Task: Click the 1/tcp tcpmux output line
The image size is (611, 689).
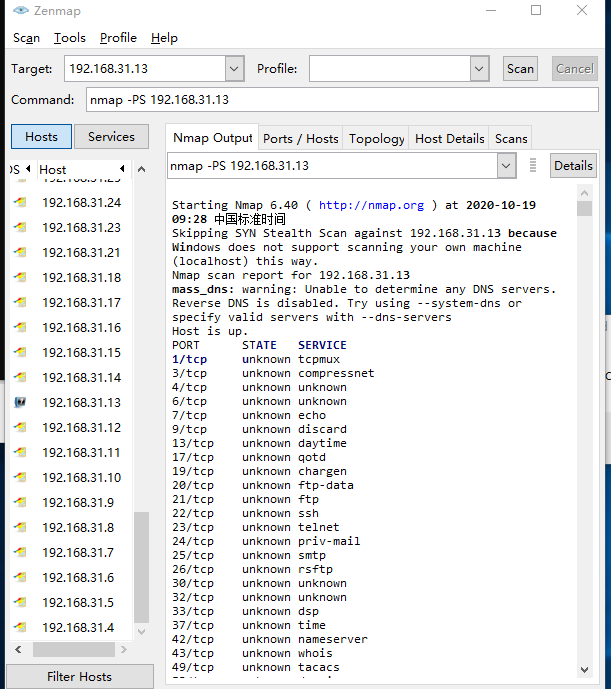Action: 256,359
